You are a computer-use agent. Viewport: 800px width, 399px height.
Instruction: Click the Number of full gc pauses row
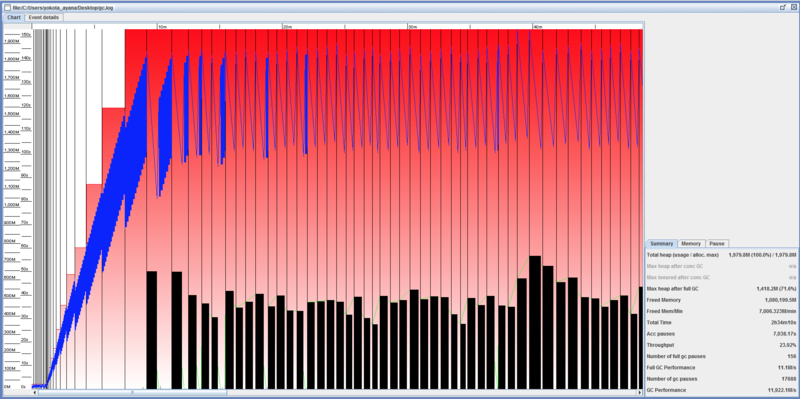[x=721, y=356]
